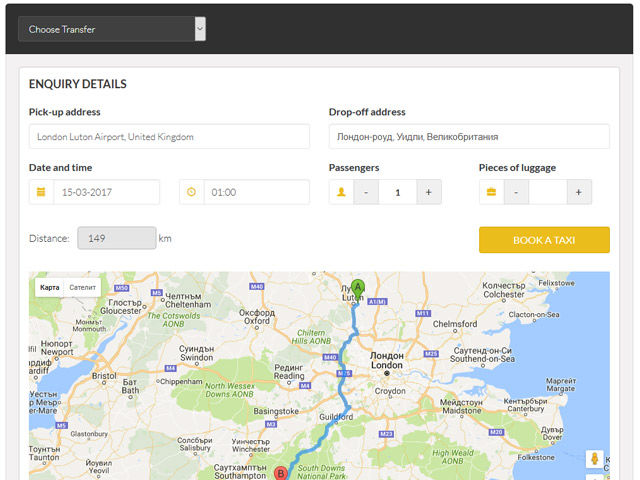Viewport: 640px width, 480px height.
Task: Increase pieces of luggage
Action: (x=579, y=192)
